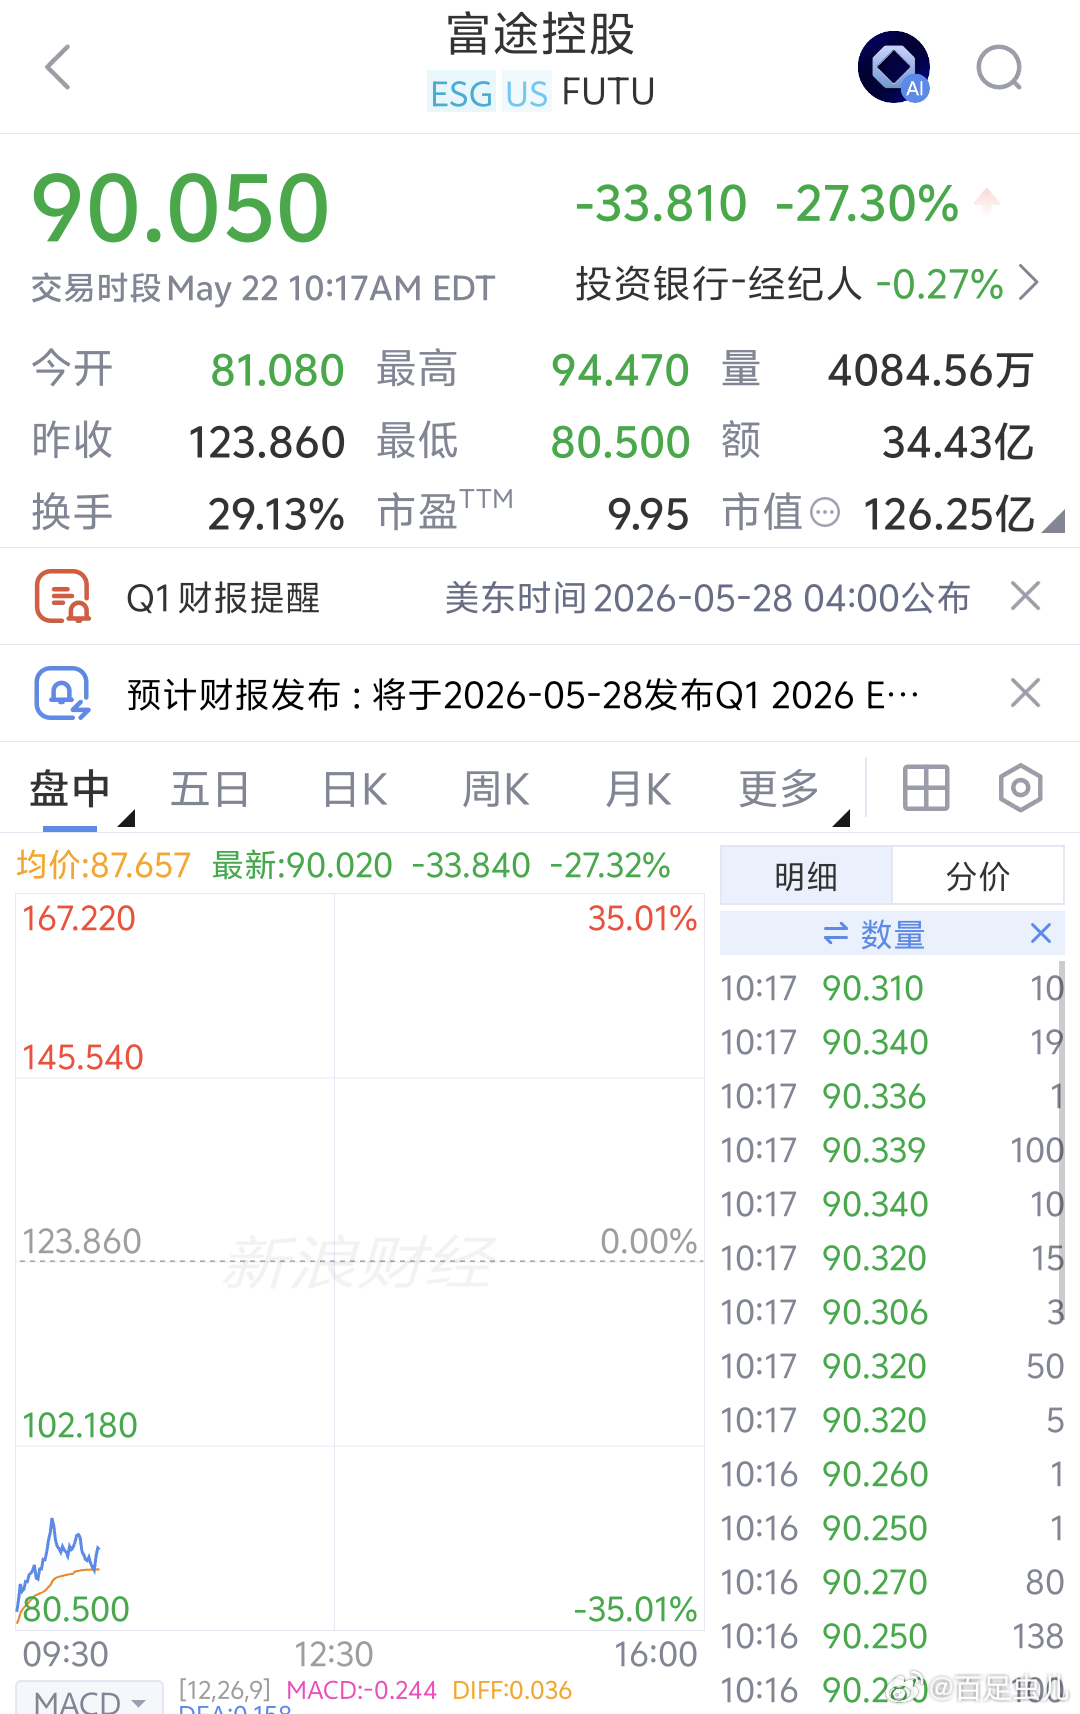Select the 明细 trades tab

point(806,876)
